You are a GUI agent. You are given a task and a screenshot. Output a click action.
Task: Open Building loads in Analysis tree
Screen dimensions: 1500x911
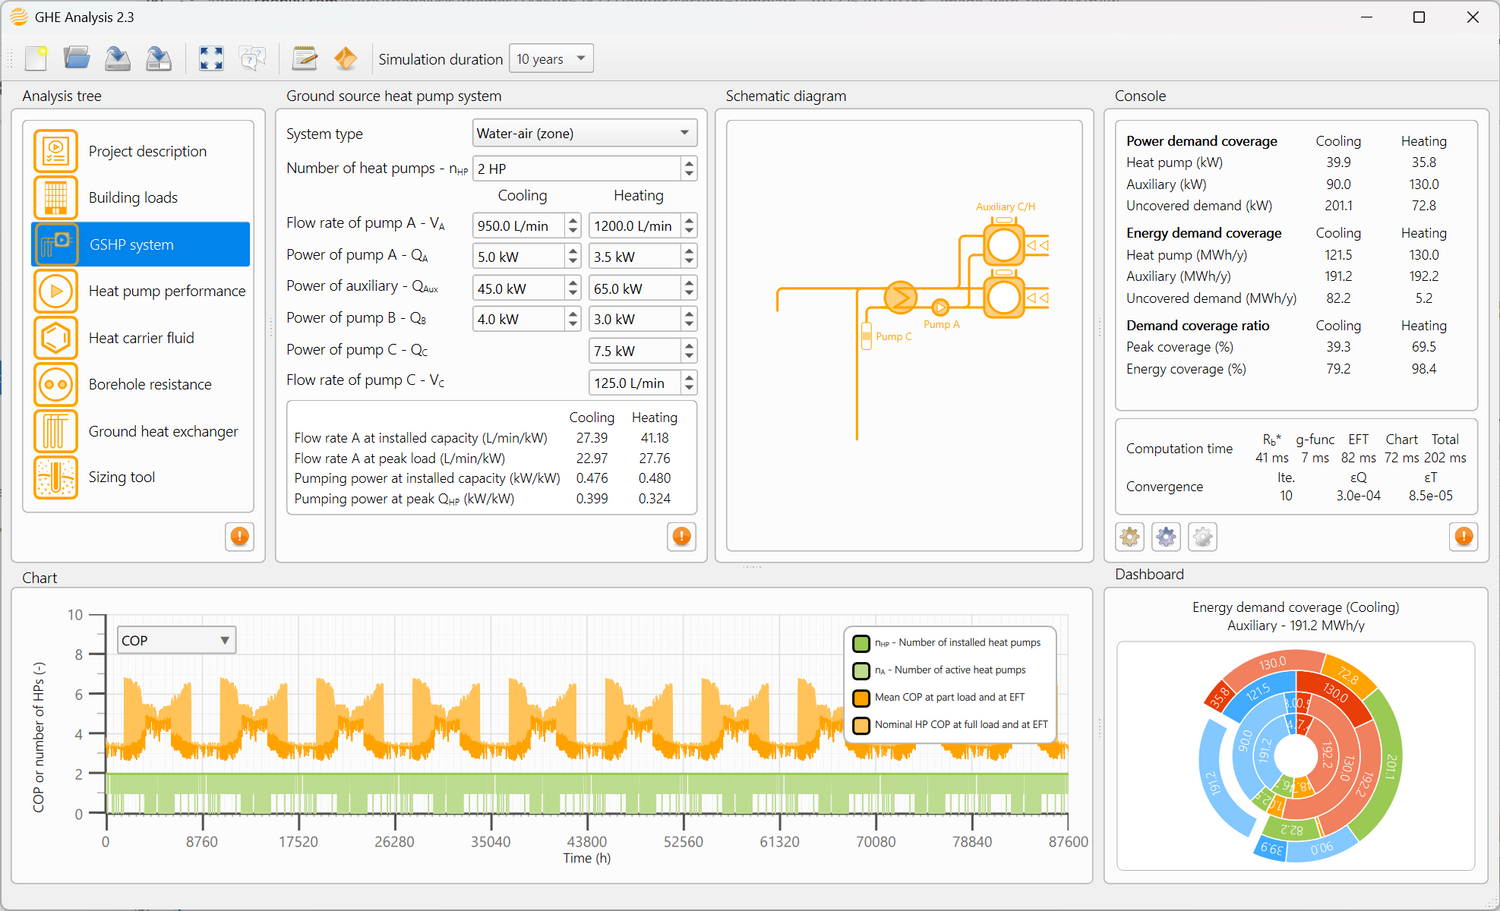point(133,198)
